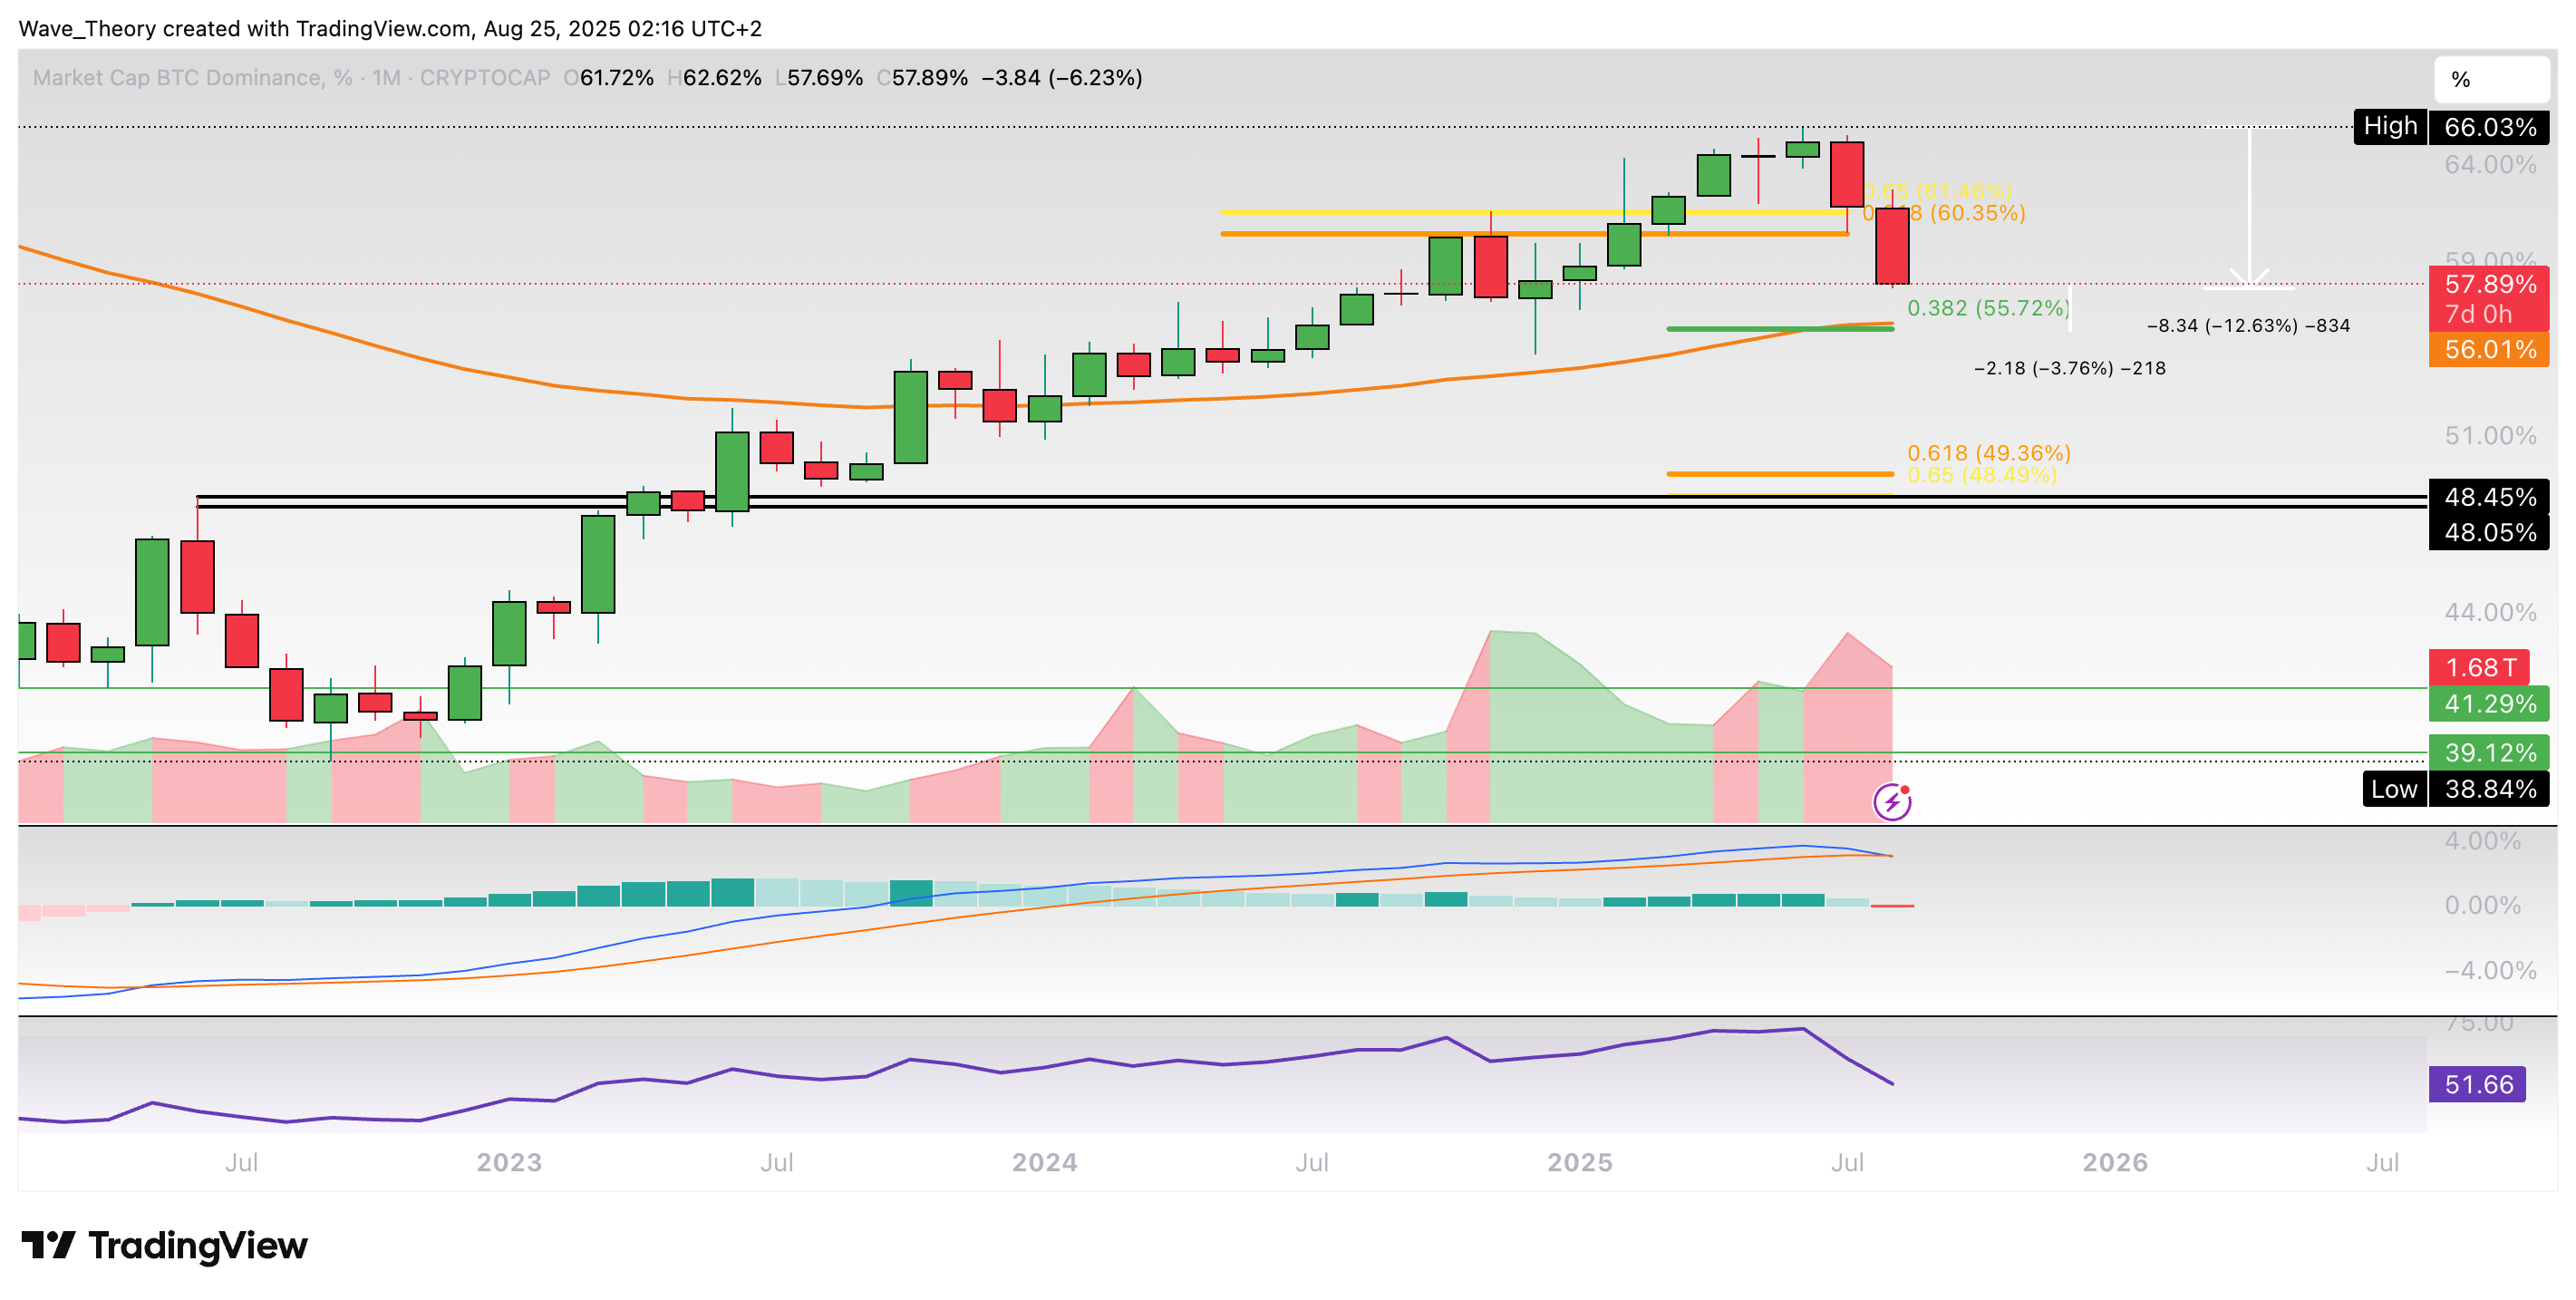Click the Low price label tag
Screen dimensions: 2576x1300
click(x=2394, y=789)
